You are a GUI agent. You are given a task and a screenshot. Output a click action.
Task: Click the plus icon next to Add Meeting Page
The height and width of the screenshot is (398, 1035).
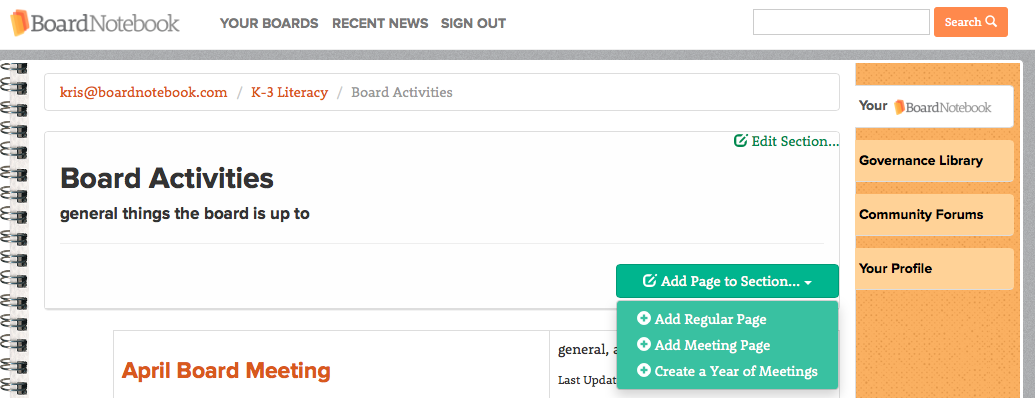tap(644, 345)
